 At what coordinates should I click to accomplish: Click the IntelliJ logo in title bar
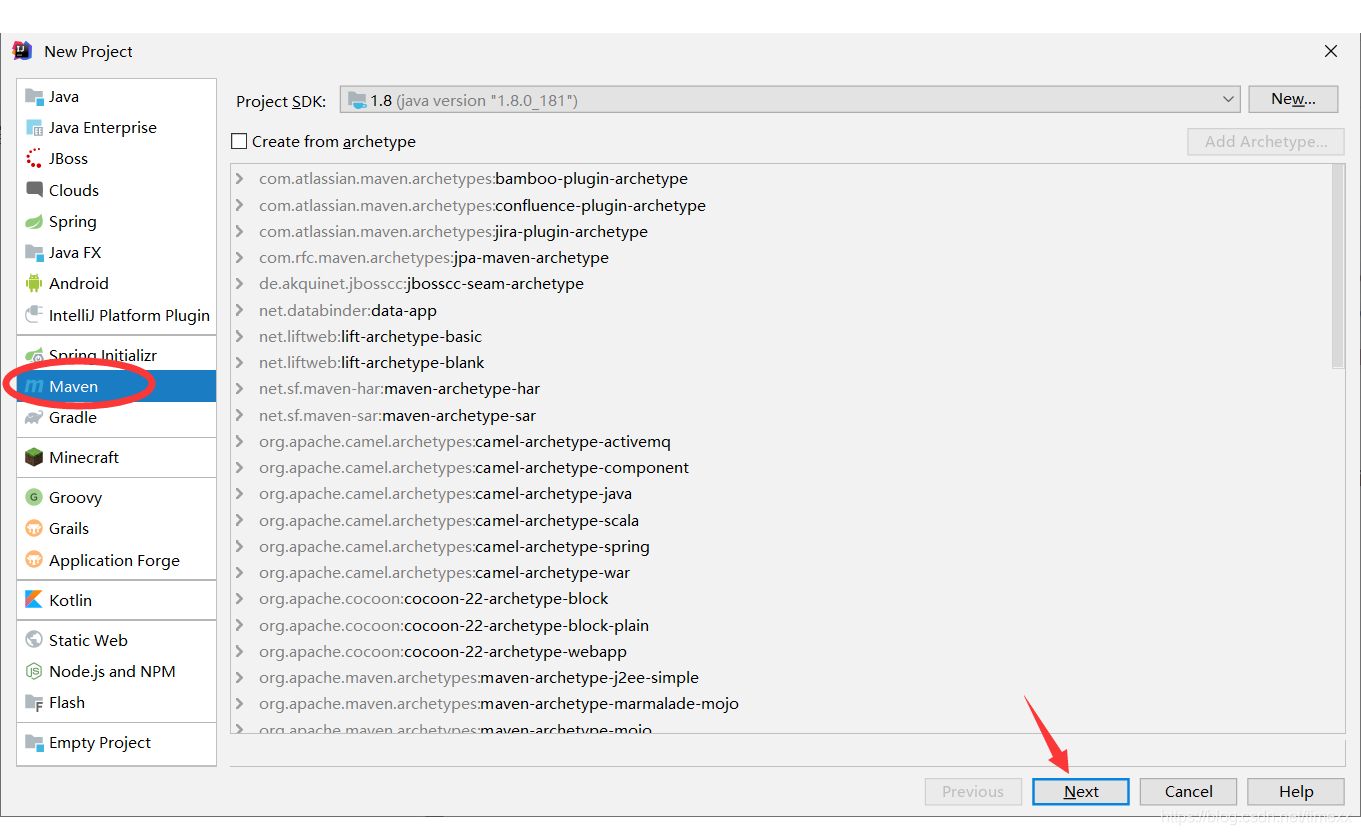coord(22,51)
